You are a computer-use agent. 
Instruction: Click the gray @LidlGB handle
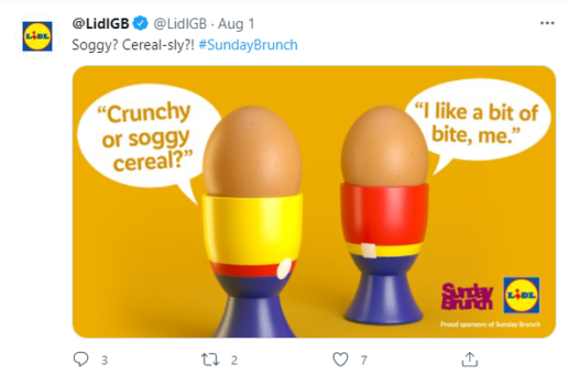point(180,24)
